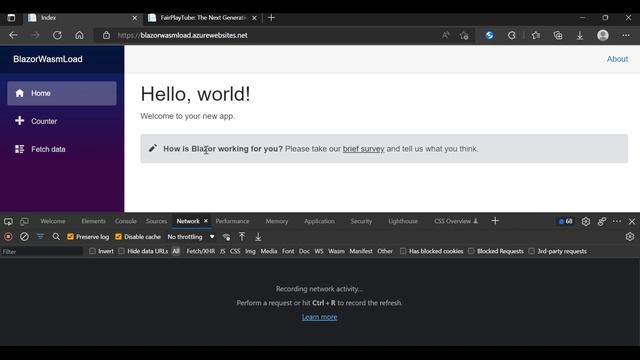640x360 pixels.
Task: Open Network panel settings gear
Action: tap(630, 237)
